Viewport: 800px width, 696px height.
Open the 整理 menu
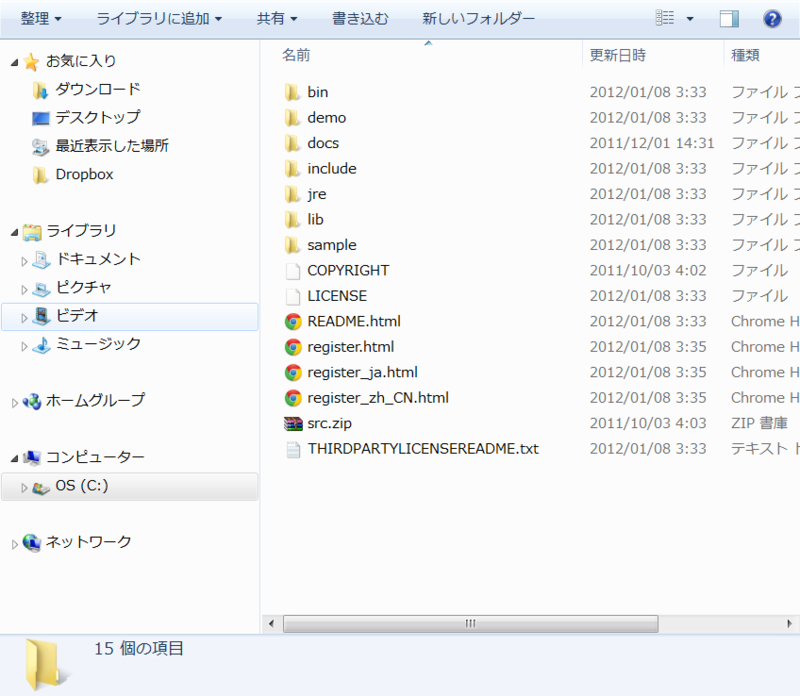coord(41,19)
